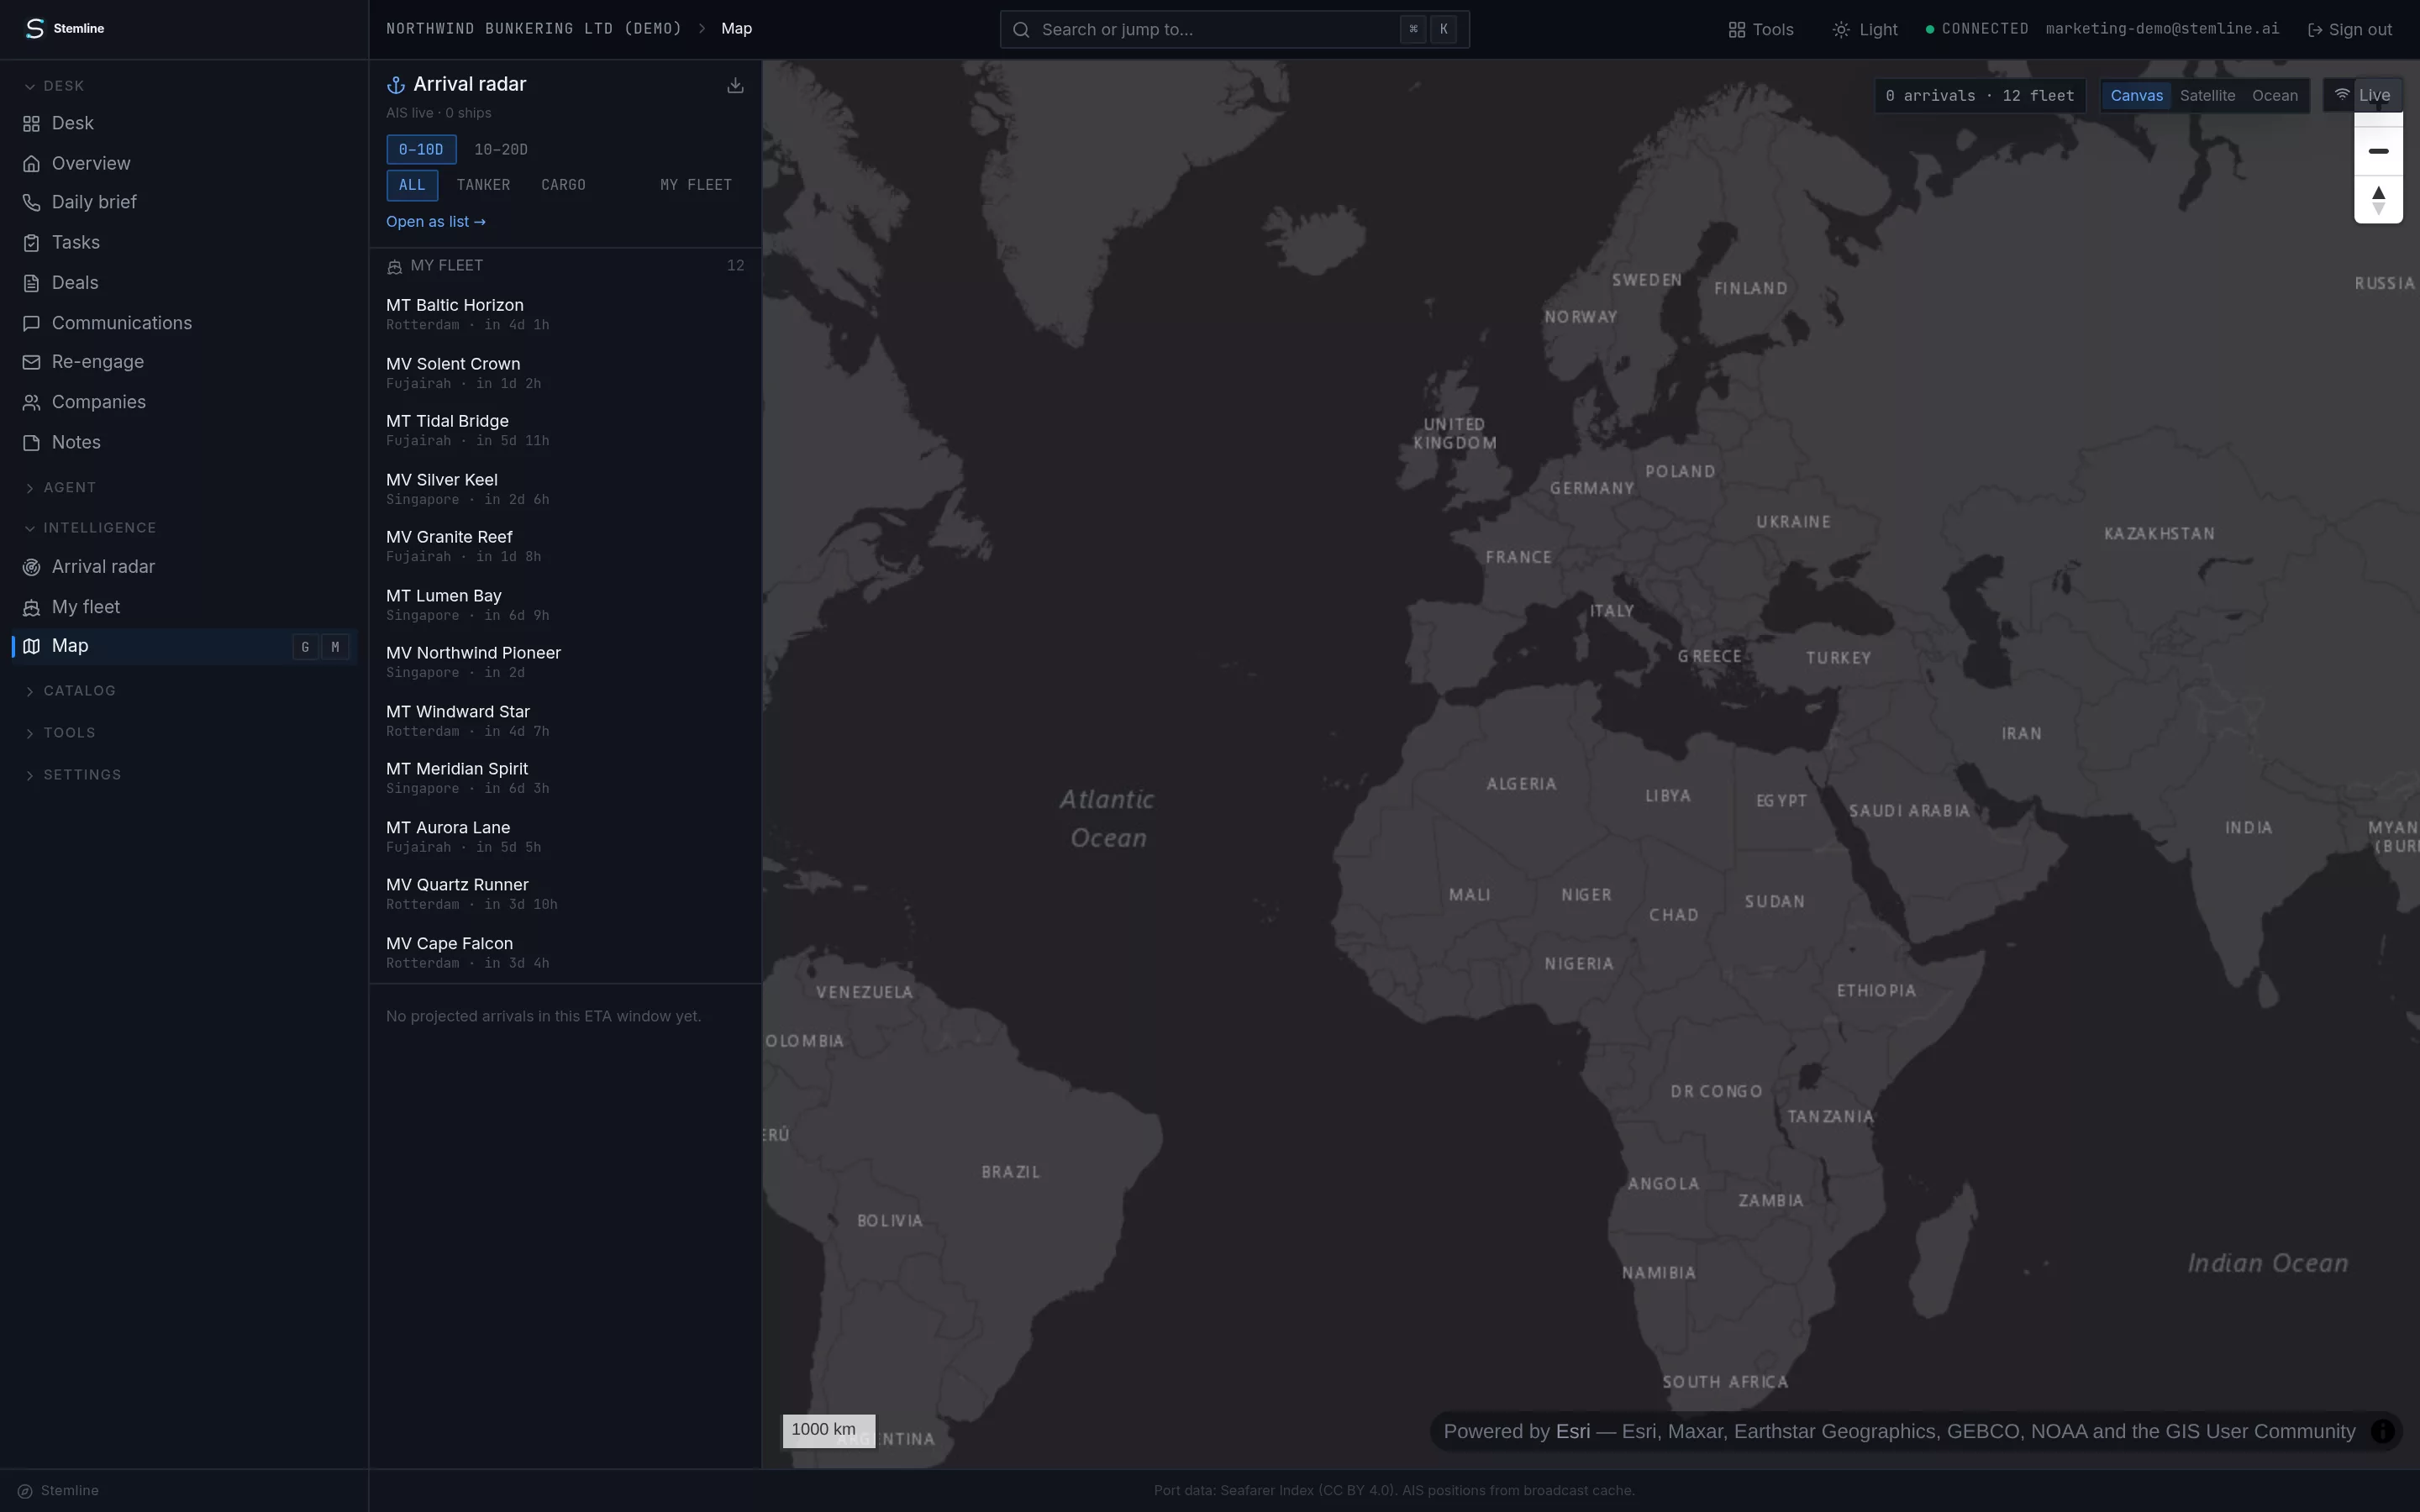The image size is (2420, 1512).
Task: Toggle the Live AIS feed
Action: pyautogui.click(x=2362, y=95)
